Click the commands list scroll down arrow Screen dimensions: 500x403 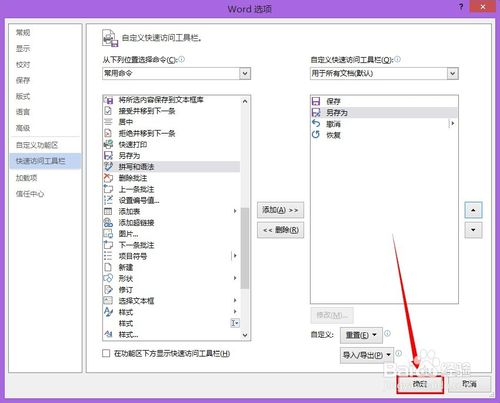click(x=245, y=335)
